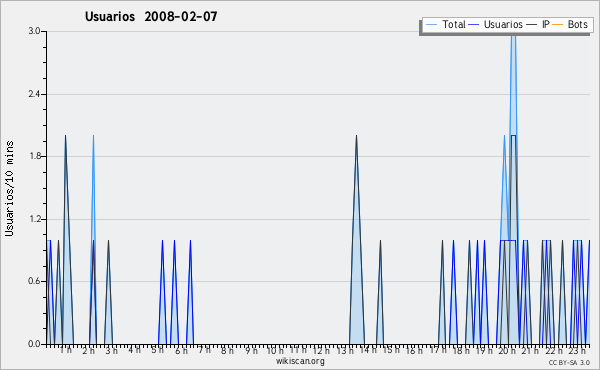This screenshot has height=370, width=600.
Task: Click the chart title 'Usuarios 2008-02-07'
Action: (151, 16)
